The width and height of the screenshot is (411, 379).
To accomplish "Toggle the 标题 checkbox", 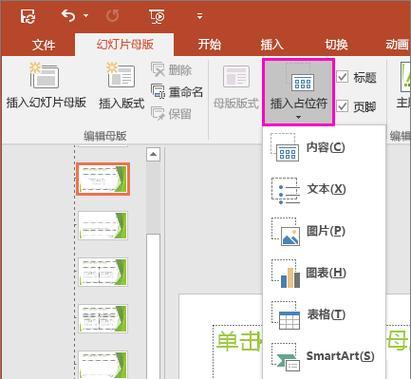I will (x=342, y=77).
